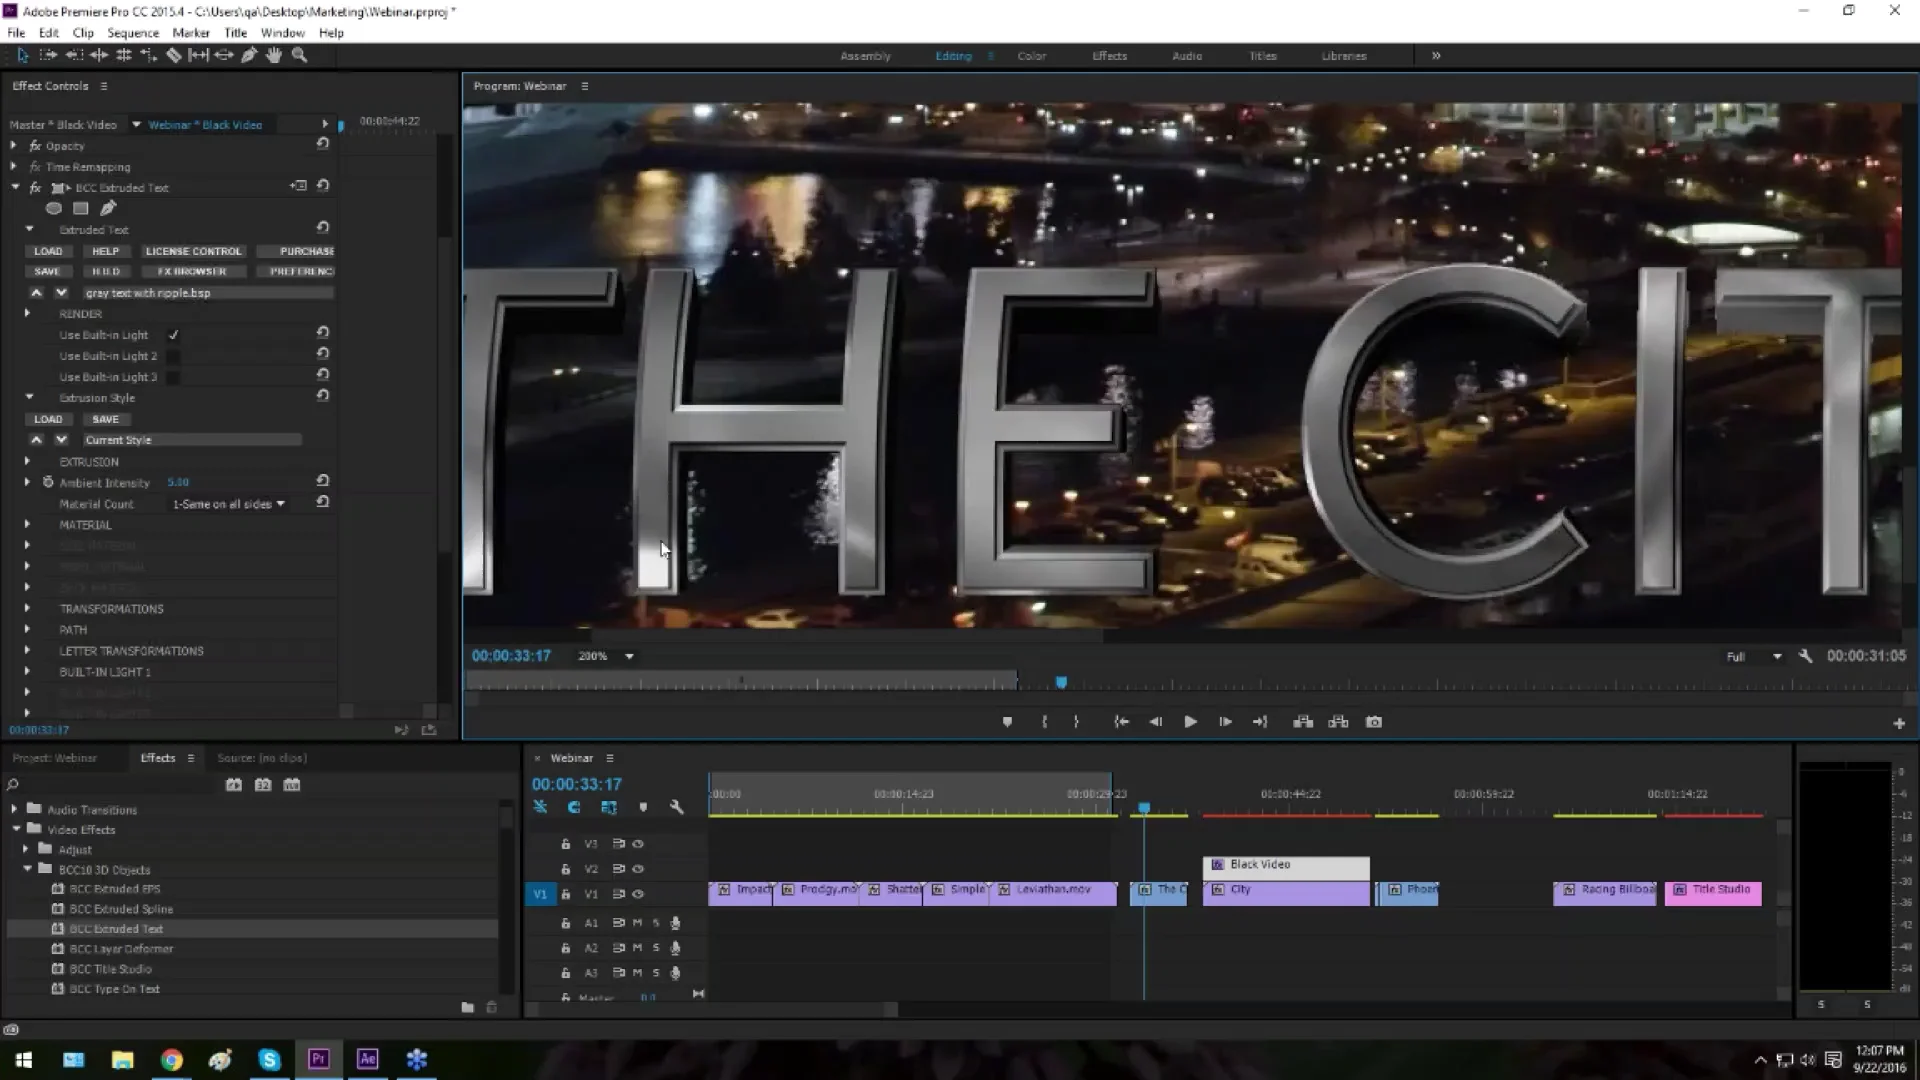Viewport: 1920px width, 1080px height.
Task: Expand the TRANSFORMATIONS section
Action: [27, 608]
